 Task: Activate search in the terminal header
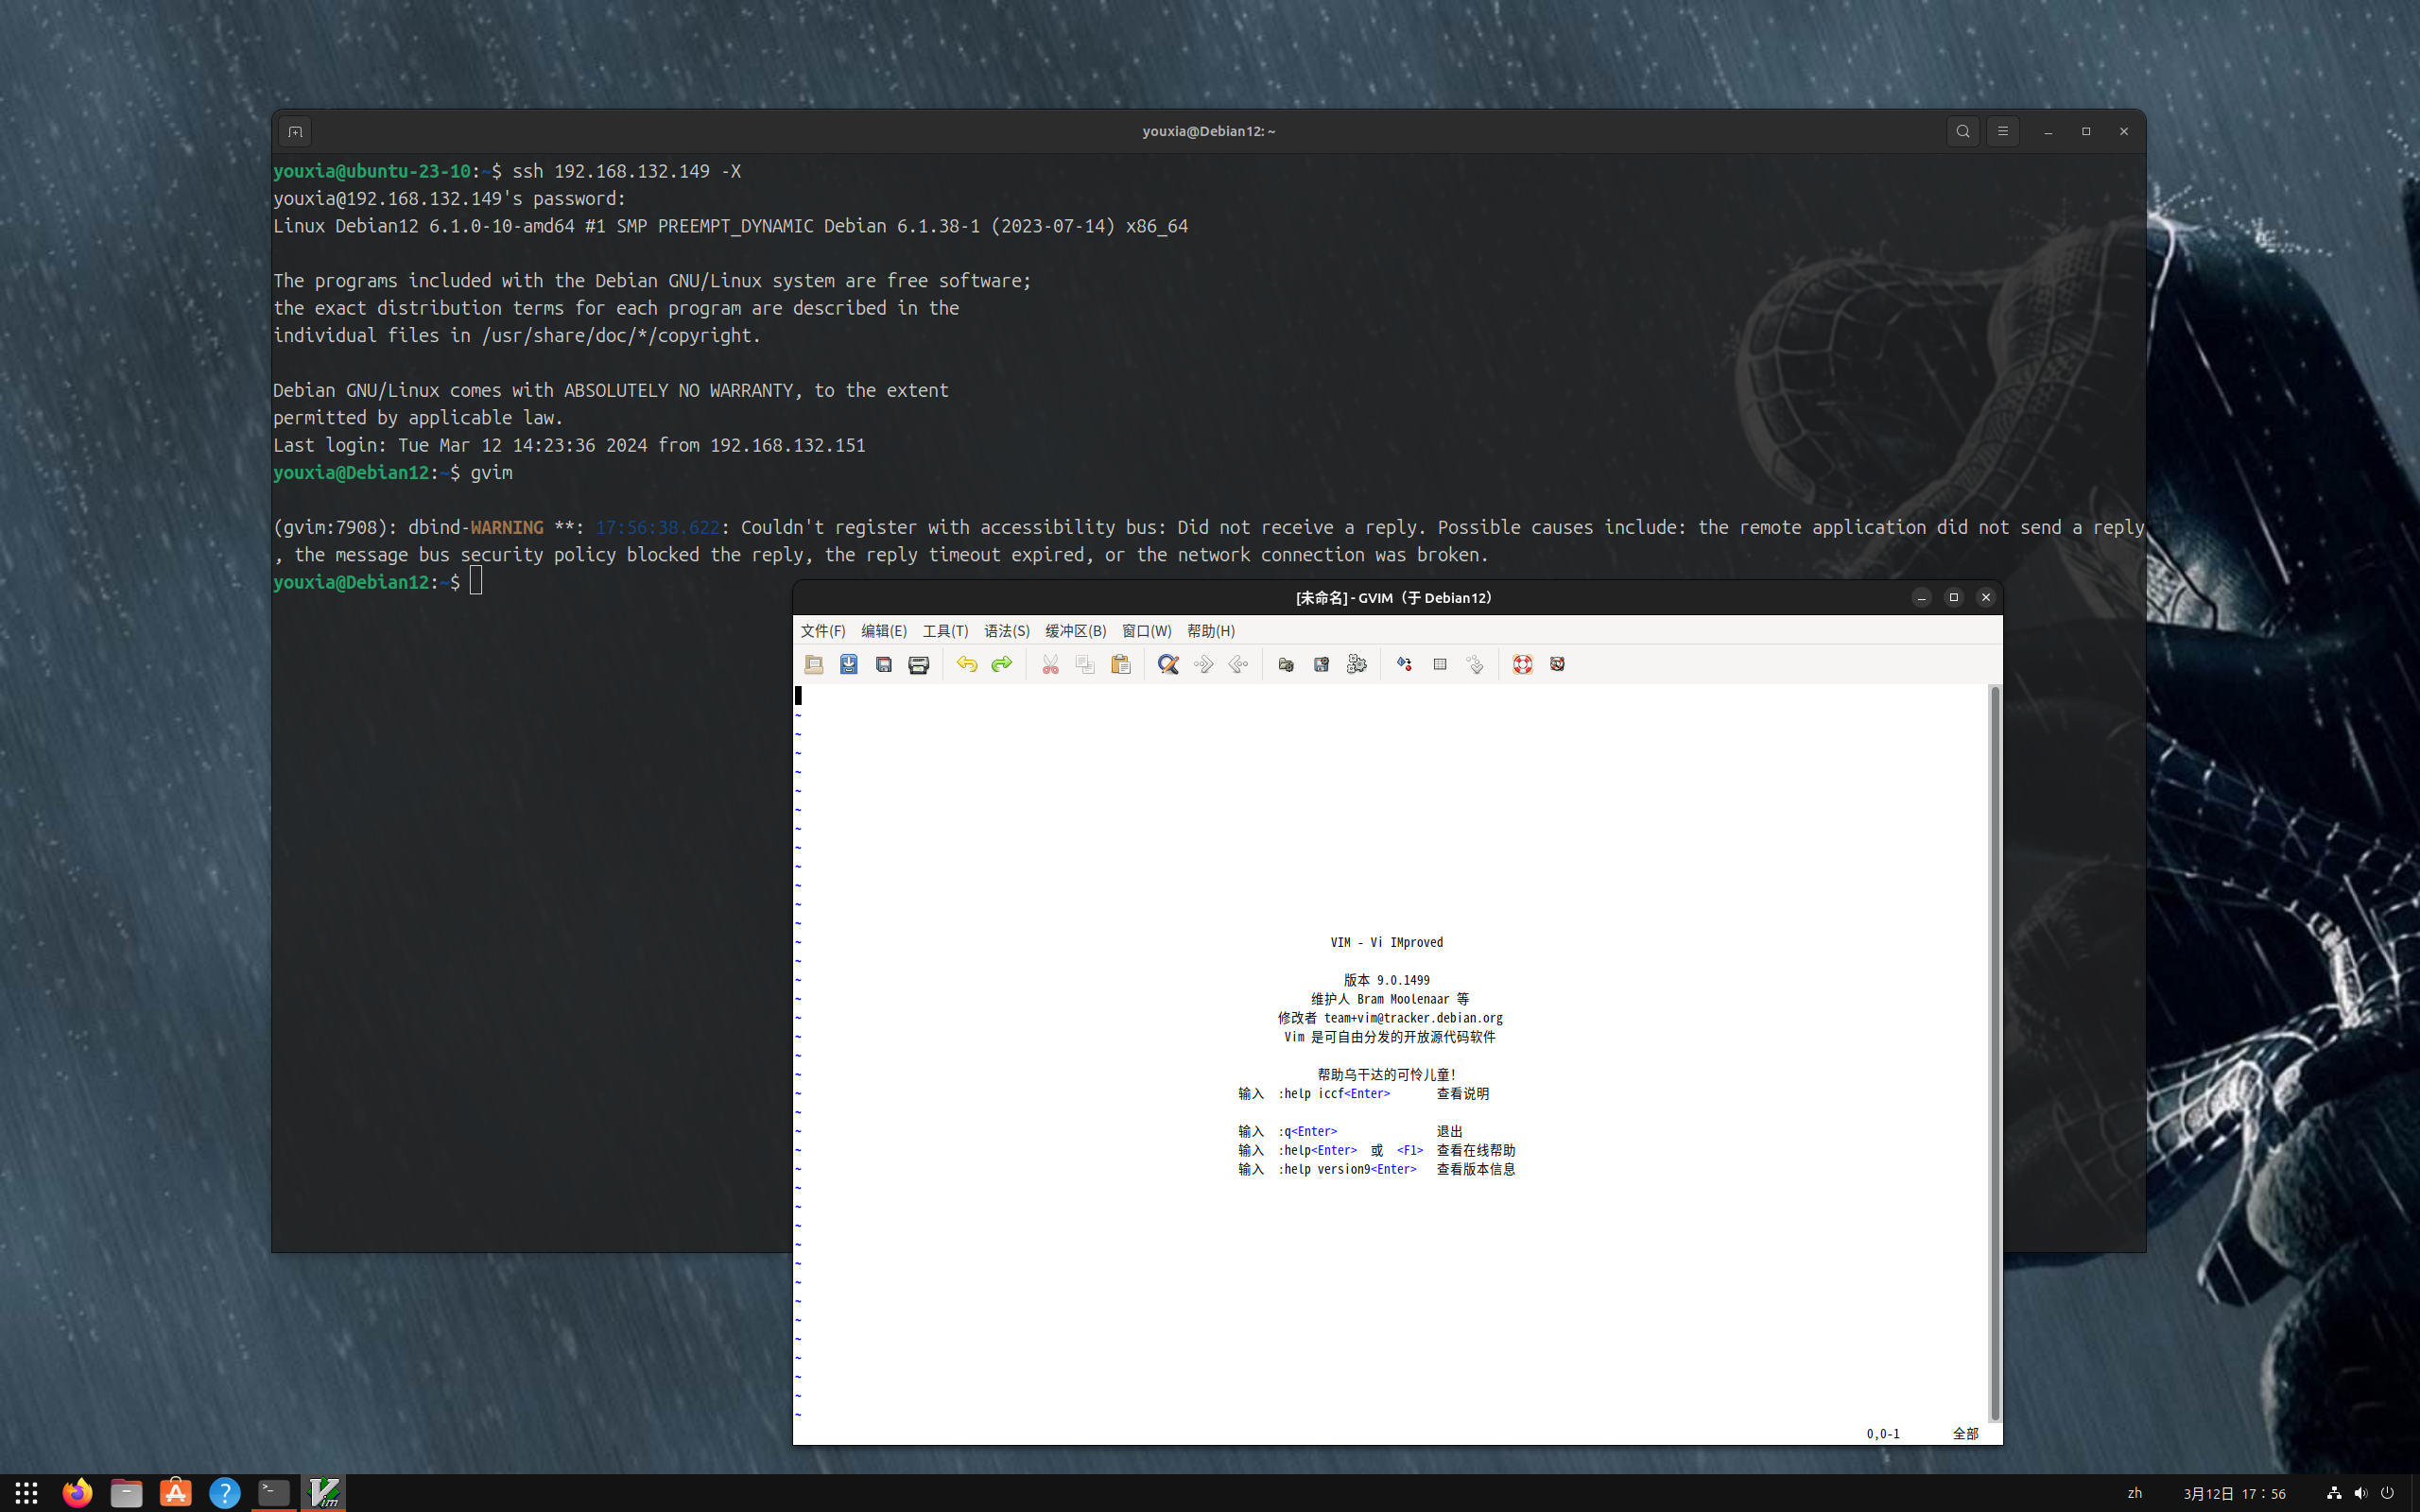point(1962,131)
